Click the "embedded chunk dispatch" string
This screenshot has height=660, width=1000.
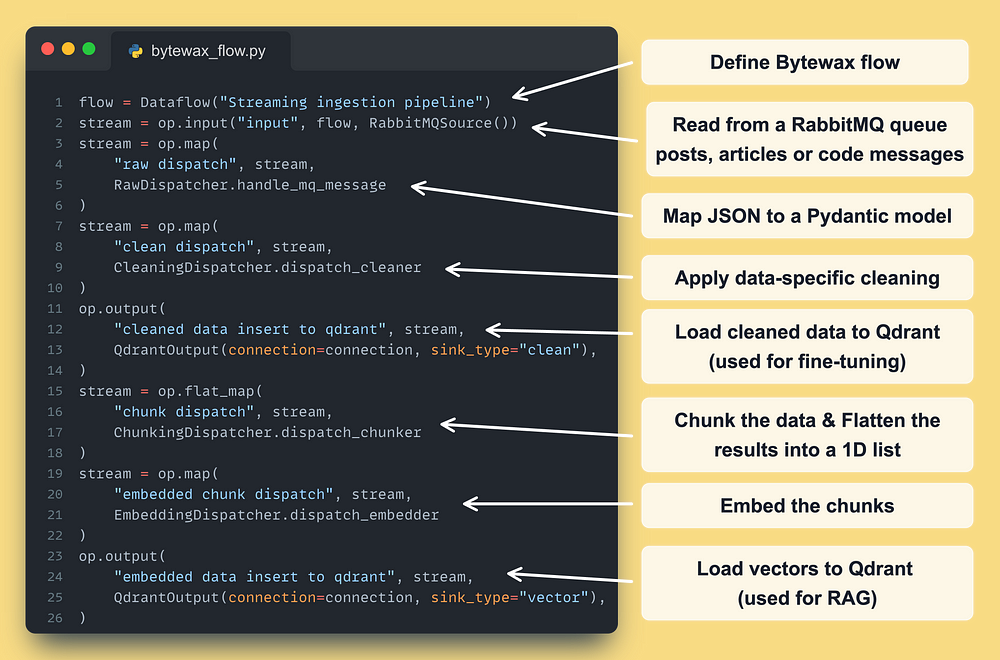click(223, 494)
